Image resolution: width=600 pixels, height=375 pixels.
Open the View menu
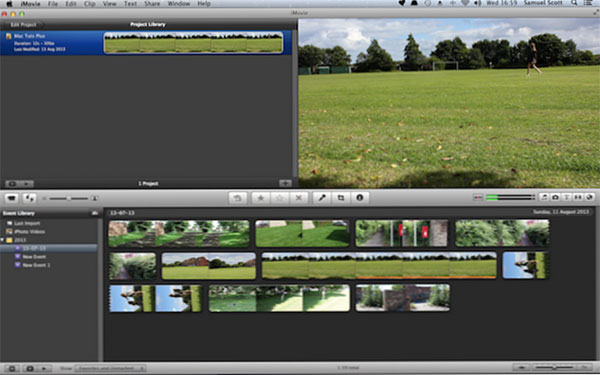pyautogui.click(x=109, y=4)
